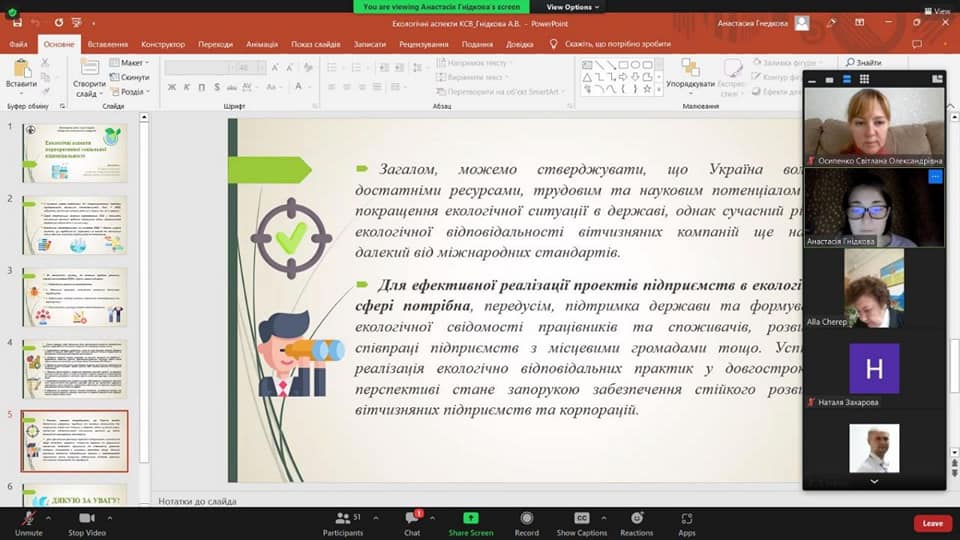
Task: Expand the View Options dropdown
Action: (x=574, y=7)
